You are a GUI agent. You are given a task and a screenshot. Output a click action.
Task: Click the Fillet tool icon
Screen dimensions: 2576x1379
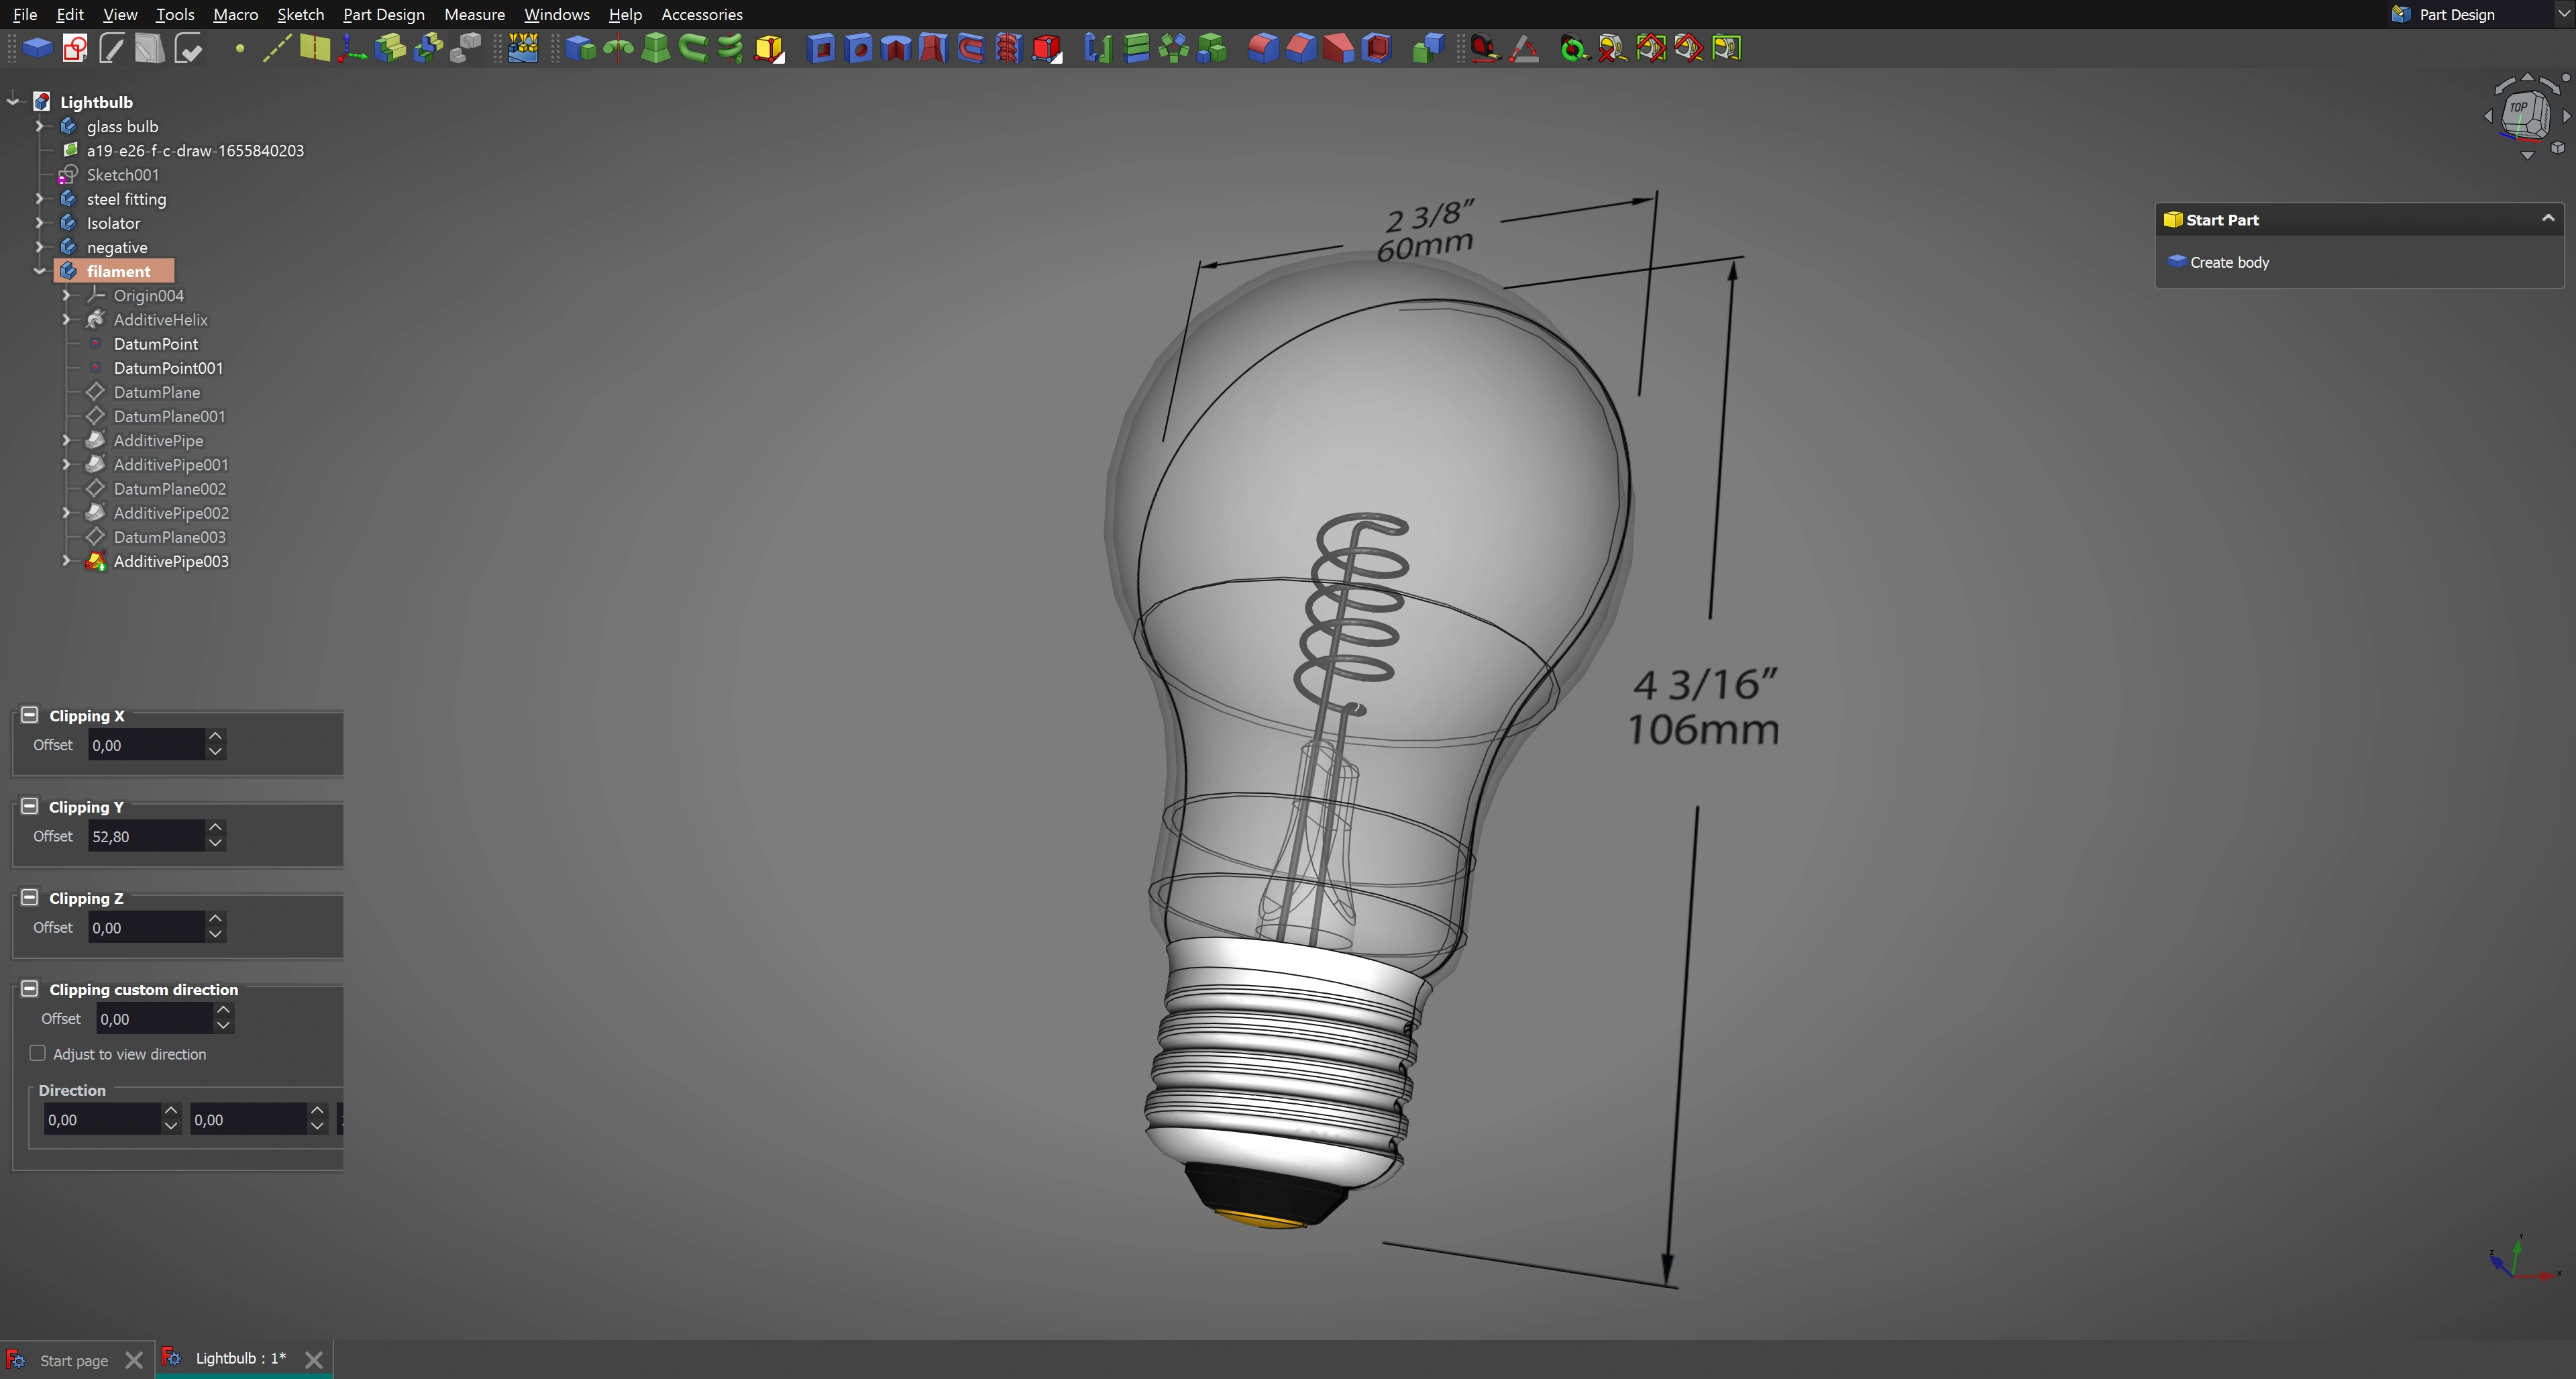point(1263,48)
